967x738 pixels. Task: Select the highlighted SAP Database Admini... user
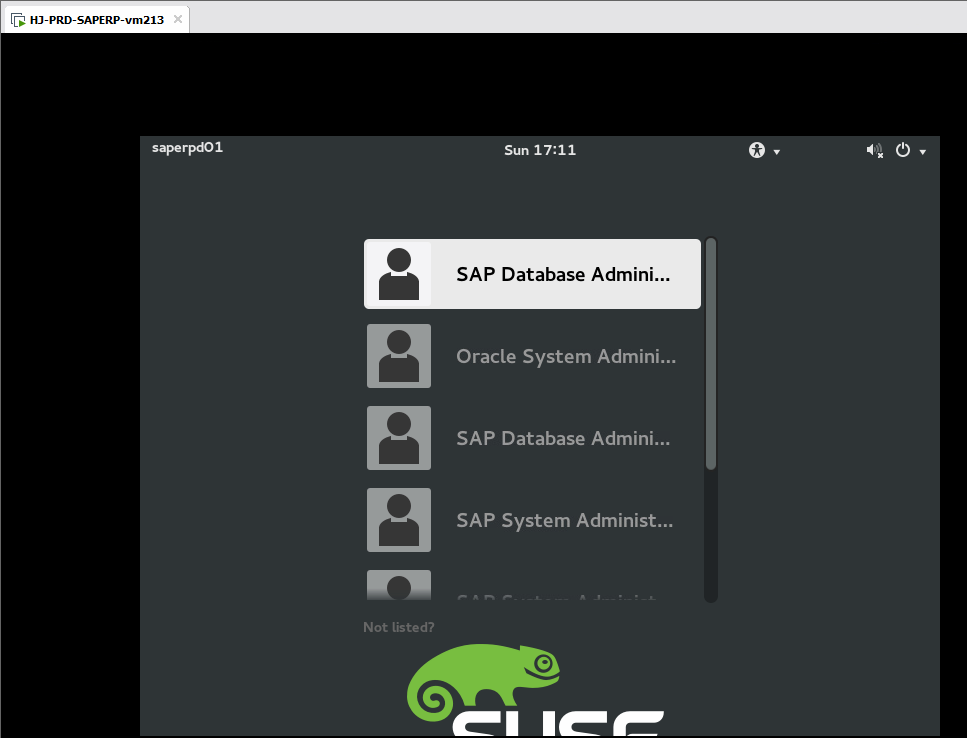[x=532, y=274]
